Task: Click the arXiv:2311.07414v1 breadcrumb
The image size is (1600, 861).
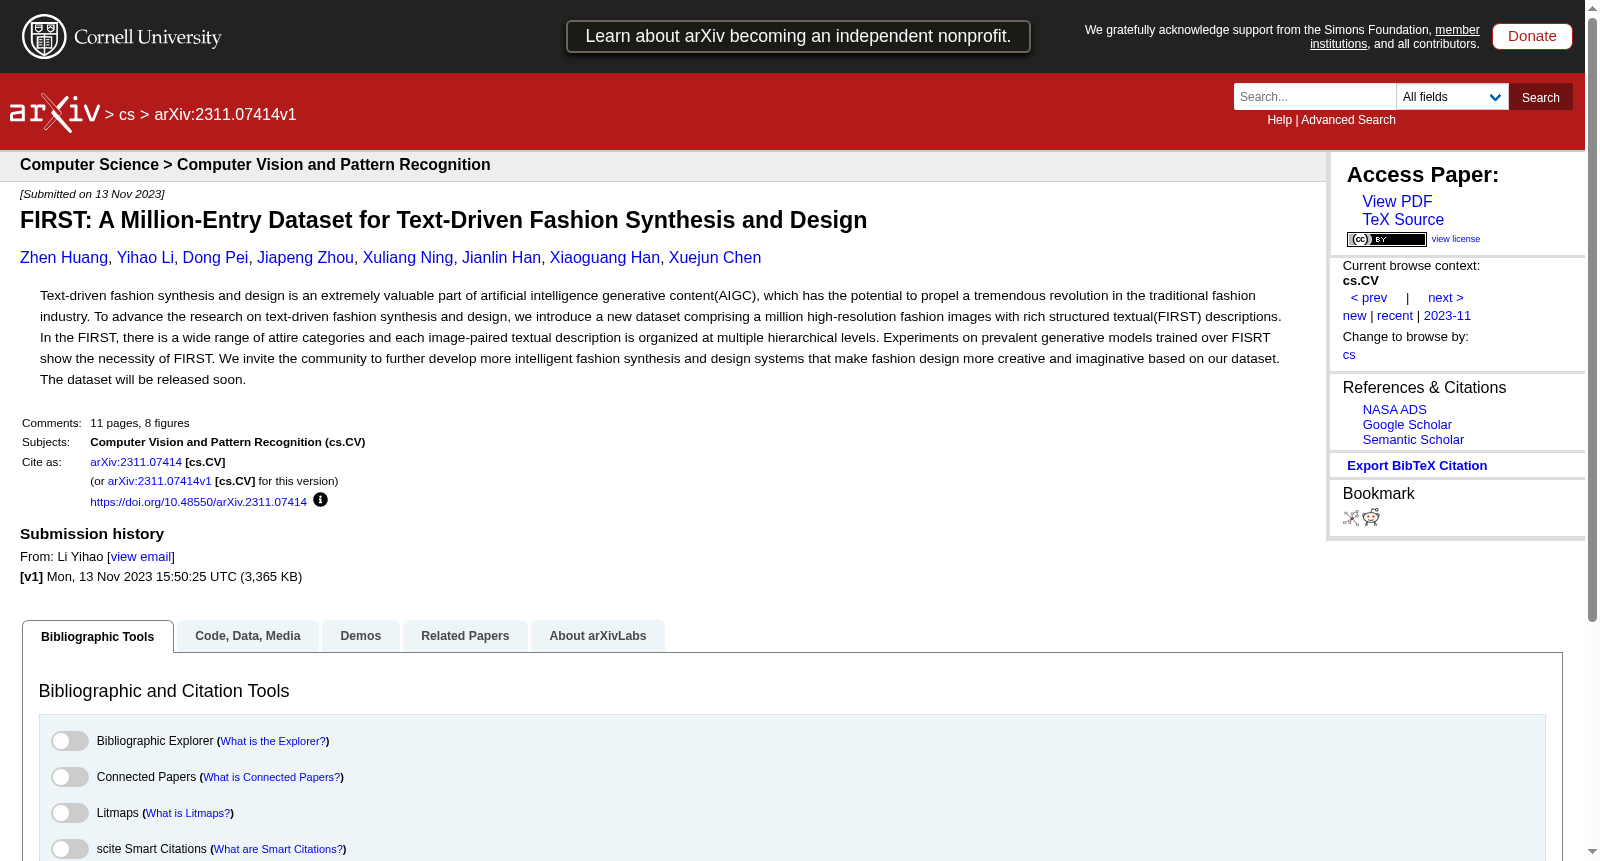Action: coord(225,114)
